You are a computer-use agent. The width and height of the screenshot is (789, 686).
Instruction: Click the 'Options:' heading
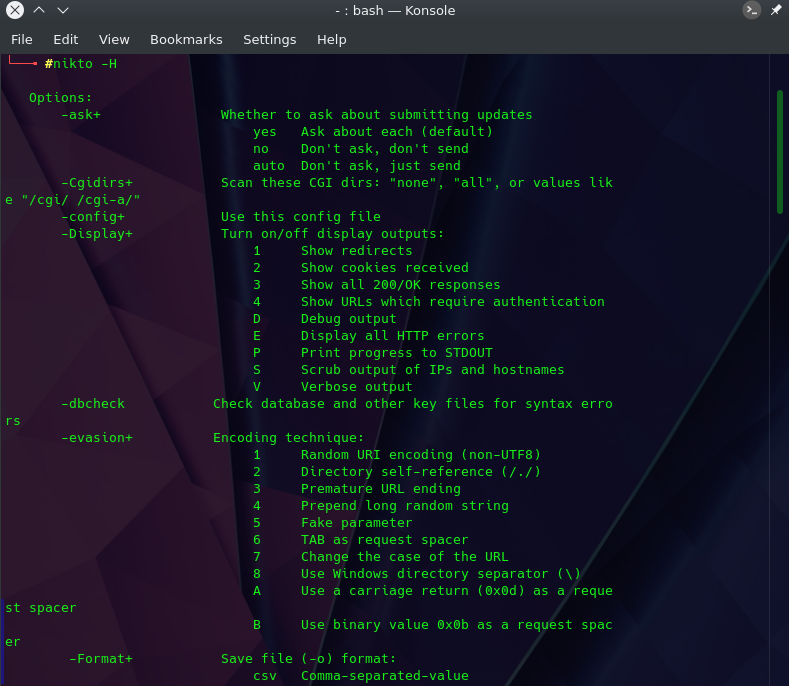pos(60,98)
